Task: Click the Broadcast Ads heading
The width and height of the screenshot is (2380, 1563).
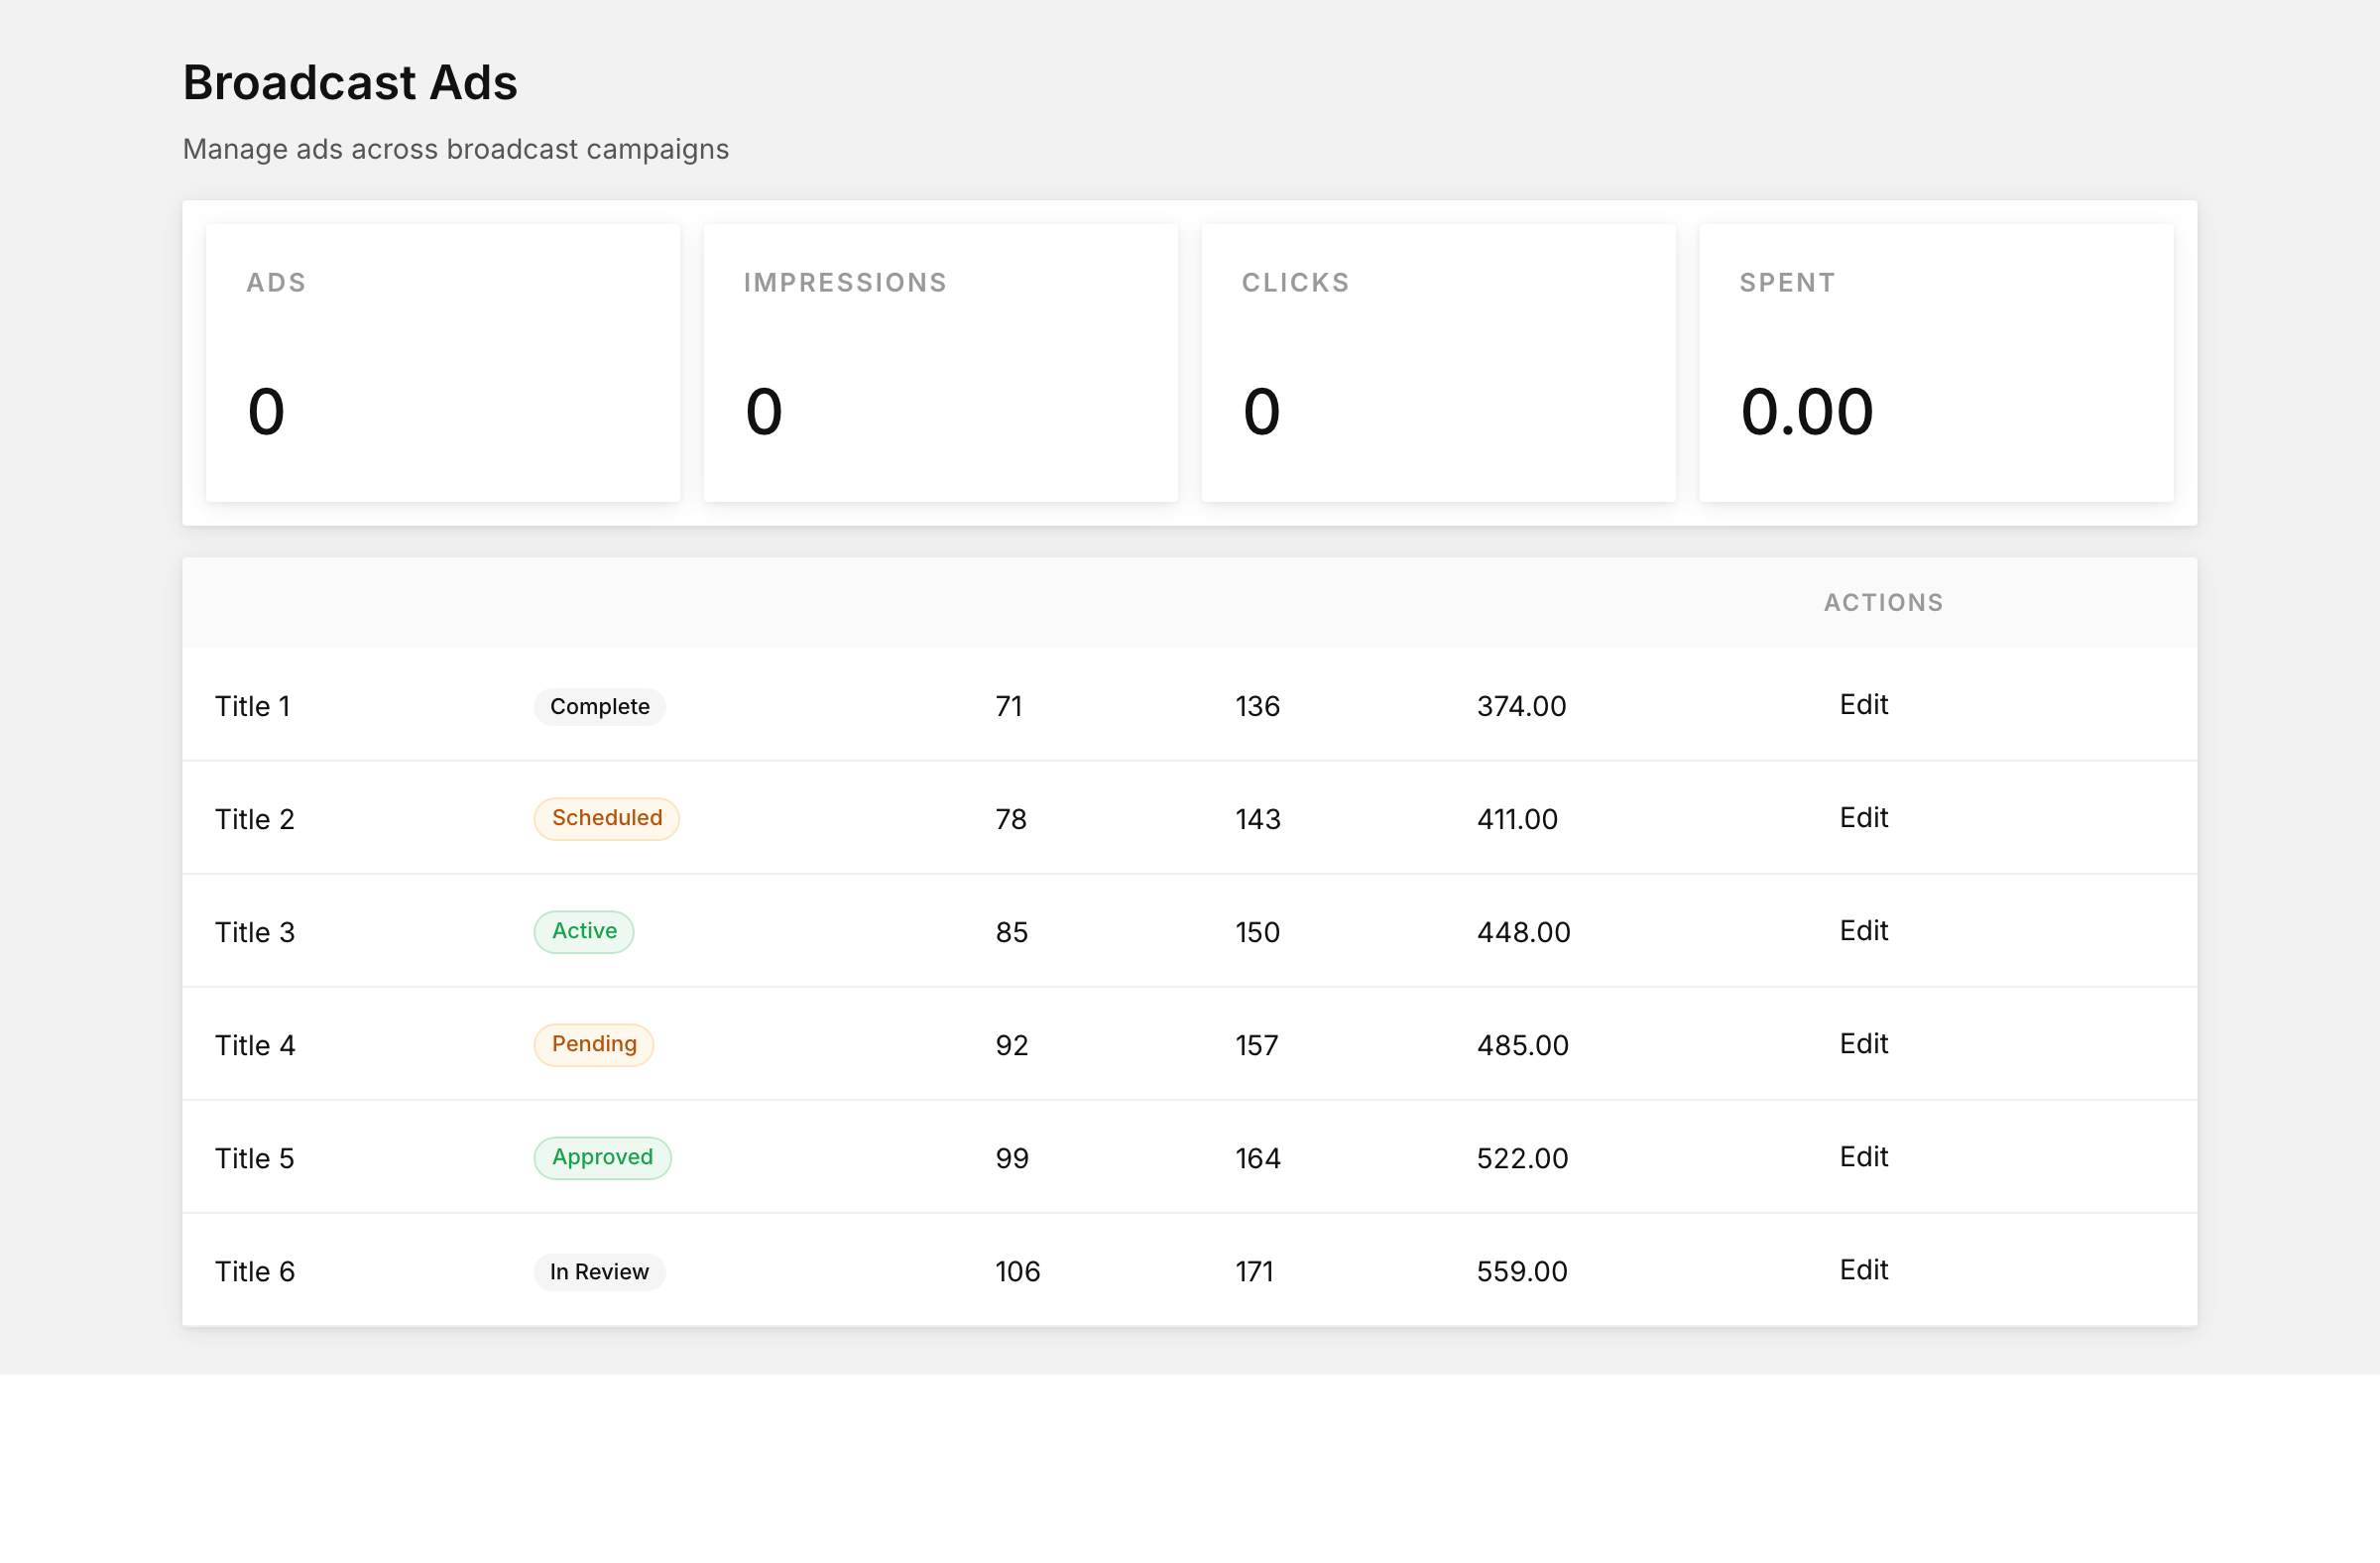Action: click(x=350, y=82)
